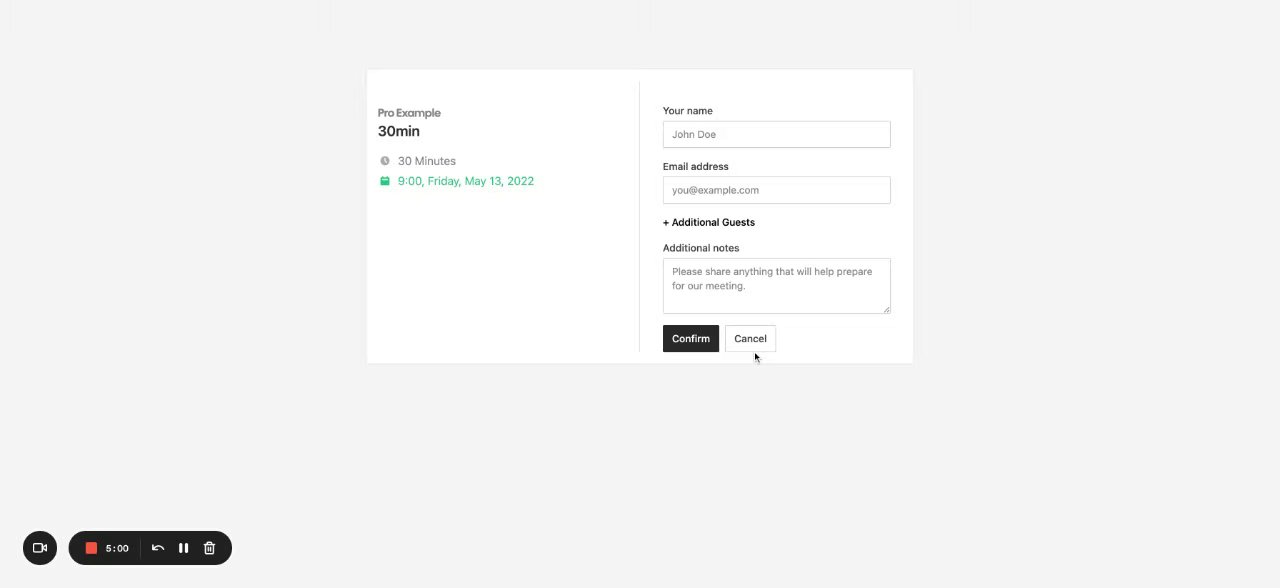This screenshot has width=1280, height=588.
Task: Click the 30 Minutes duration text
Action: click(x=427, y=161)
